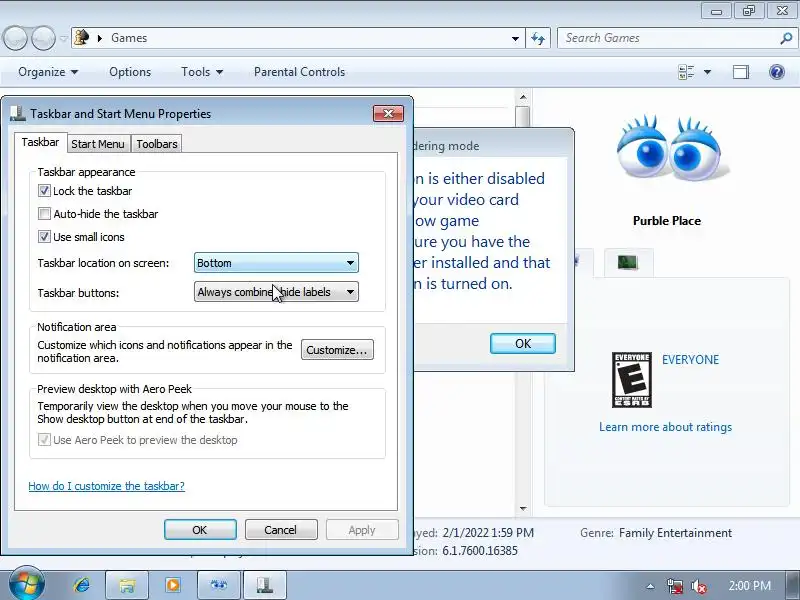
Task: Uncheck Use small icons
Action: coord(44,237)
